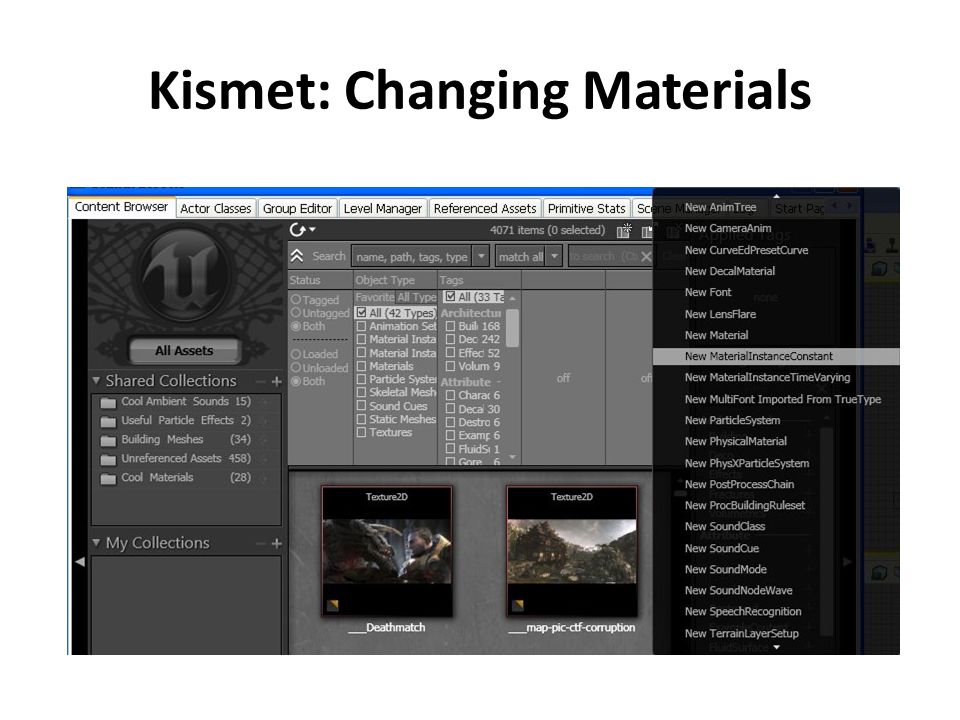Collapse the Attribute tag group
960x720 pixels.
[x=499, y=383]
